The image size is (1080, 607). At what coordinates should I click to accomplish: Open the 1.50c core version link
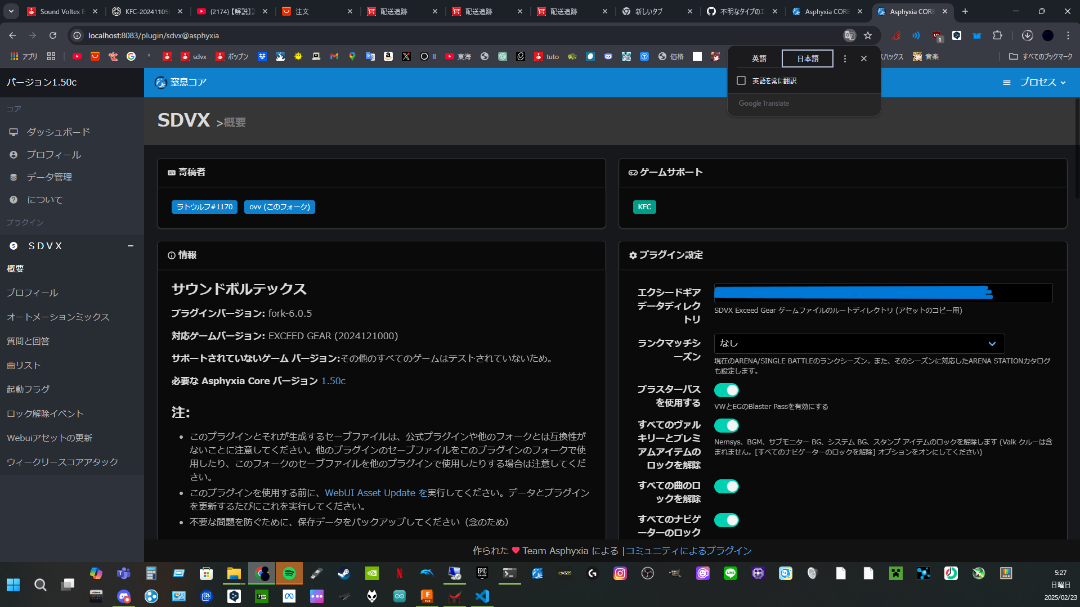click(333, 380)
